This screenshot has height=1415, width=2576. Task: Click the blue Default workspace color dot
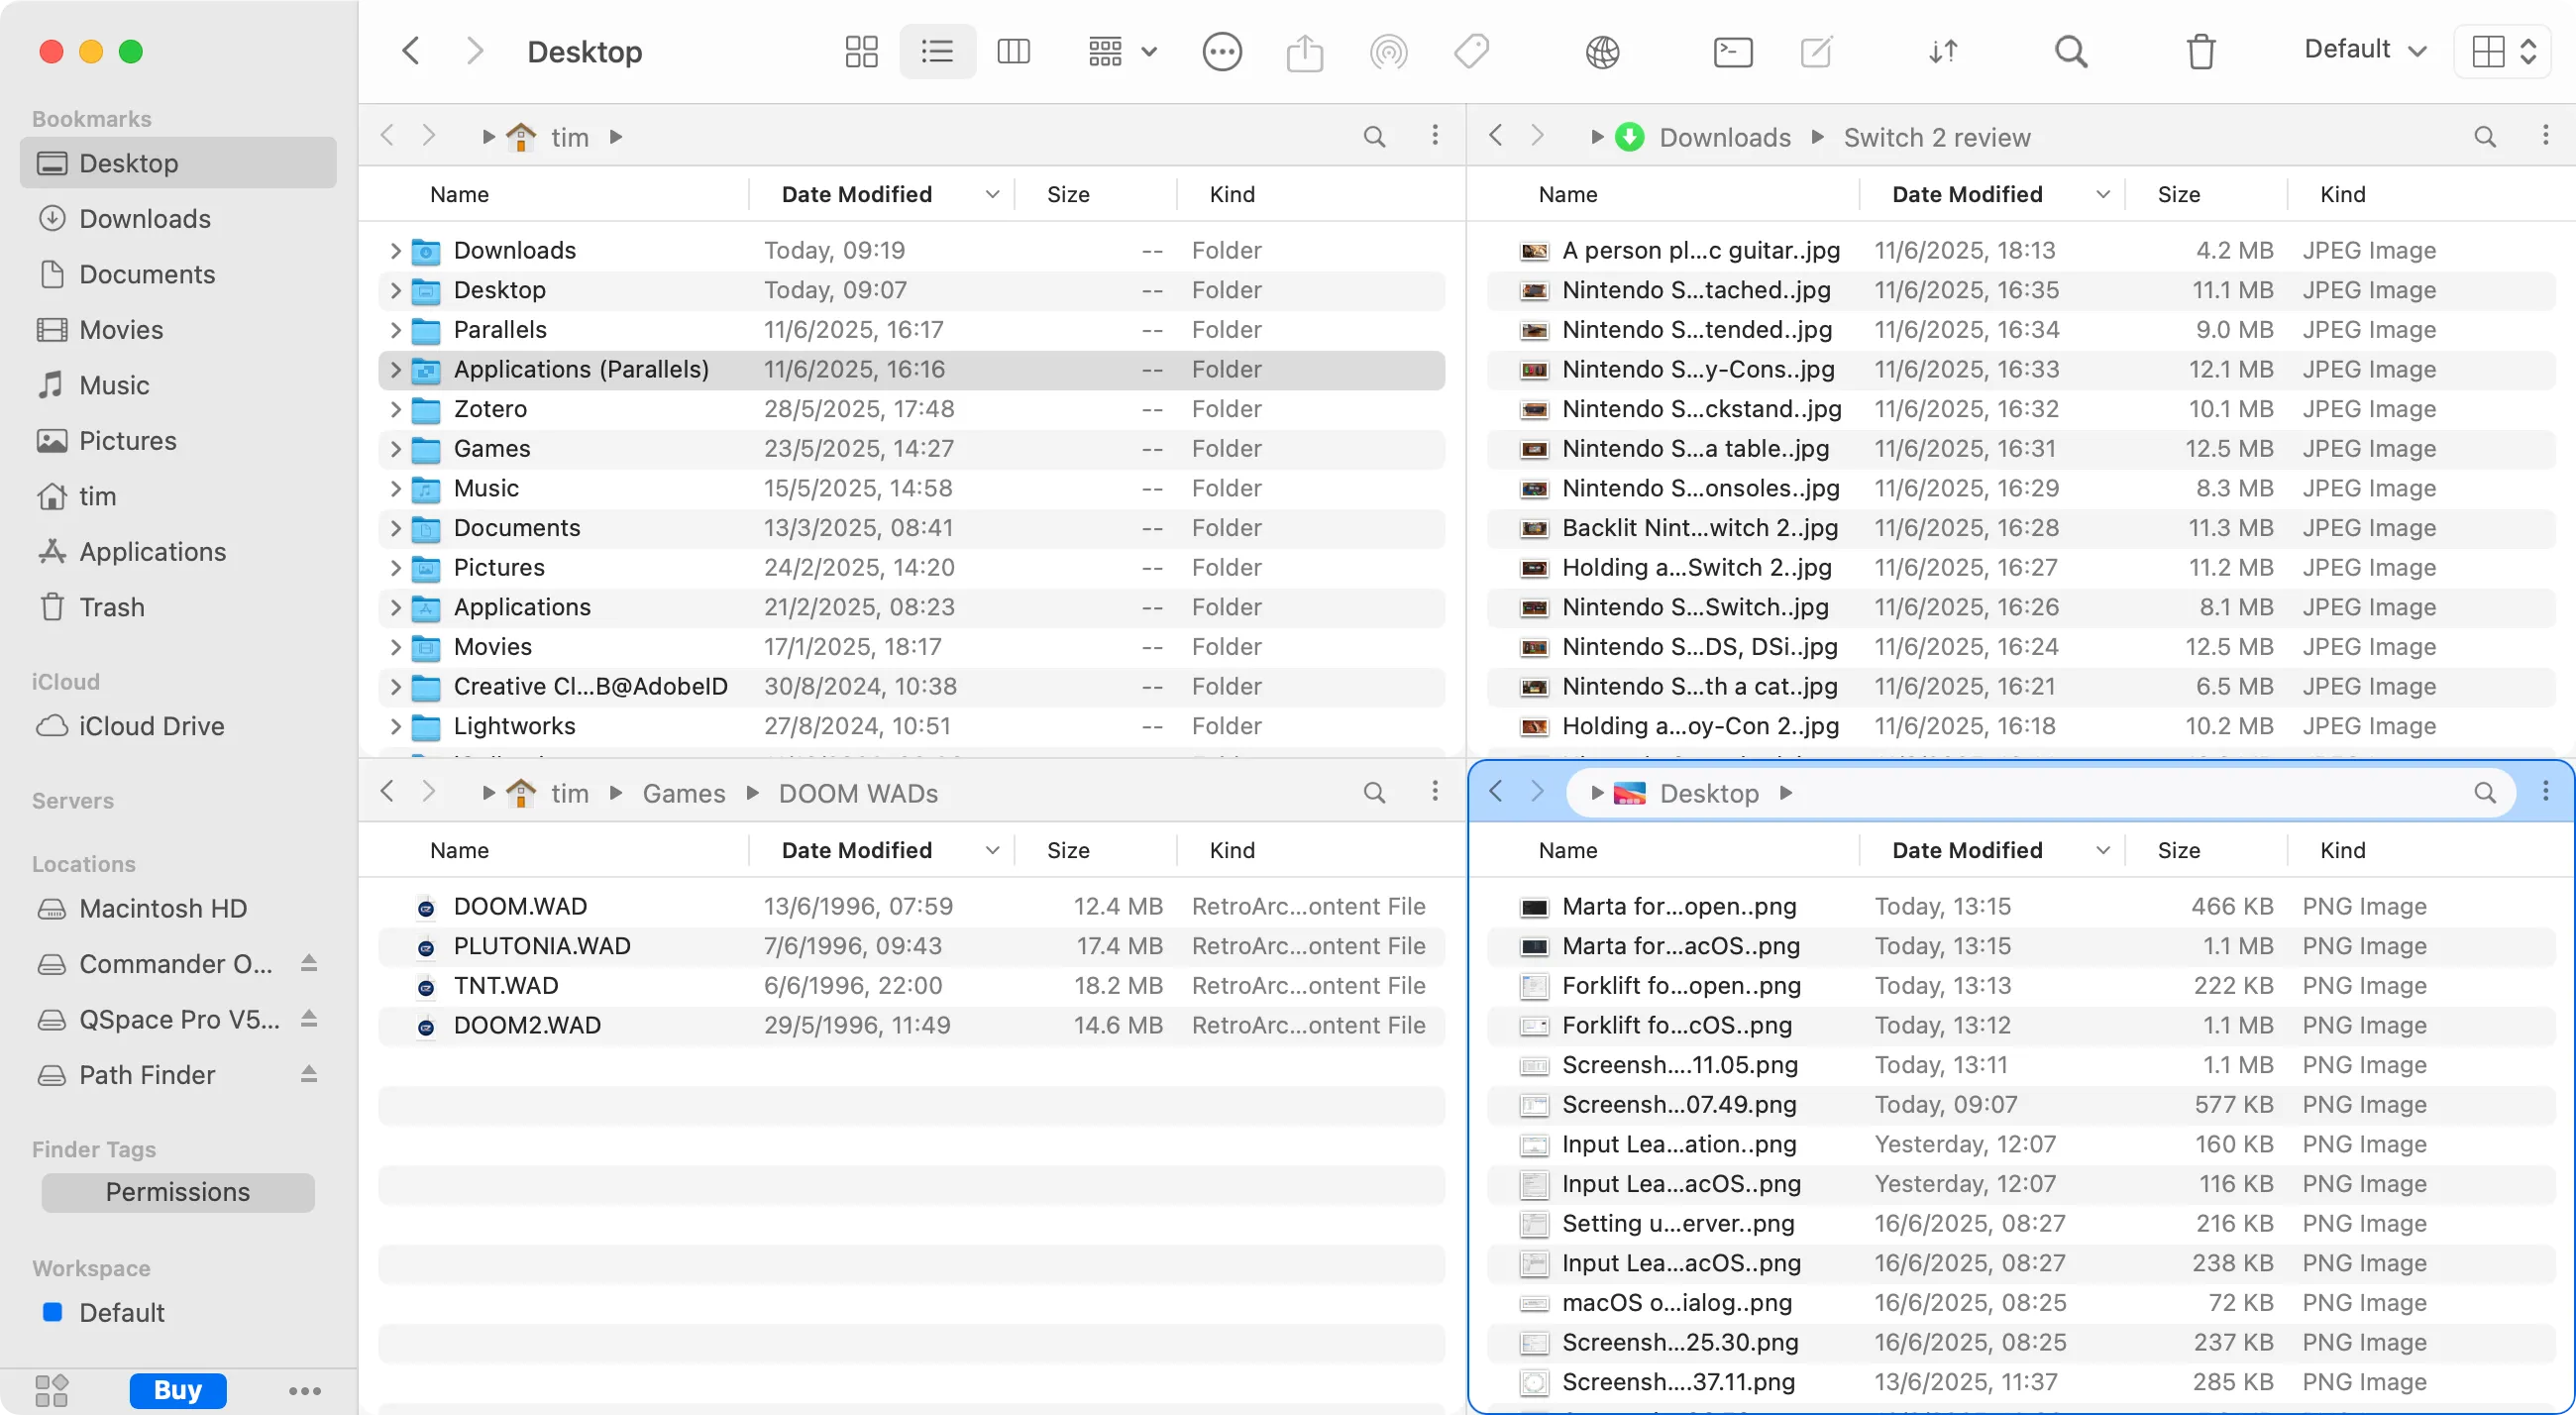(x=52, y=1312)
